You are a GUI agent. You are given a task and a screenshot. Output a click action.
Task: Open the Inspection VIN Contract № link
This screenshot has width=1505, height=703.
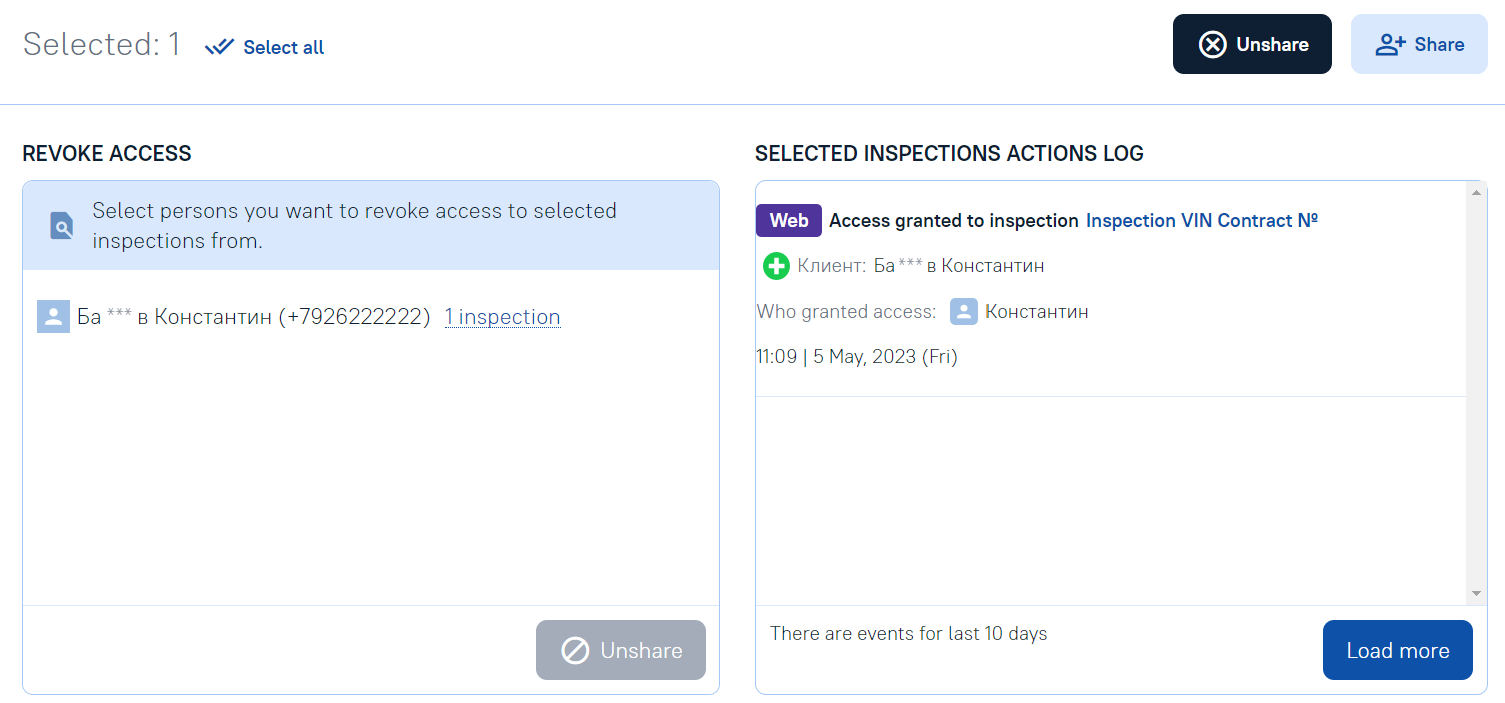pyautogui.click(x=1202, y=220)
